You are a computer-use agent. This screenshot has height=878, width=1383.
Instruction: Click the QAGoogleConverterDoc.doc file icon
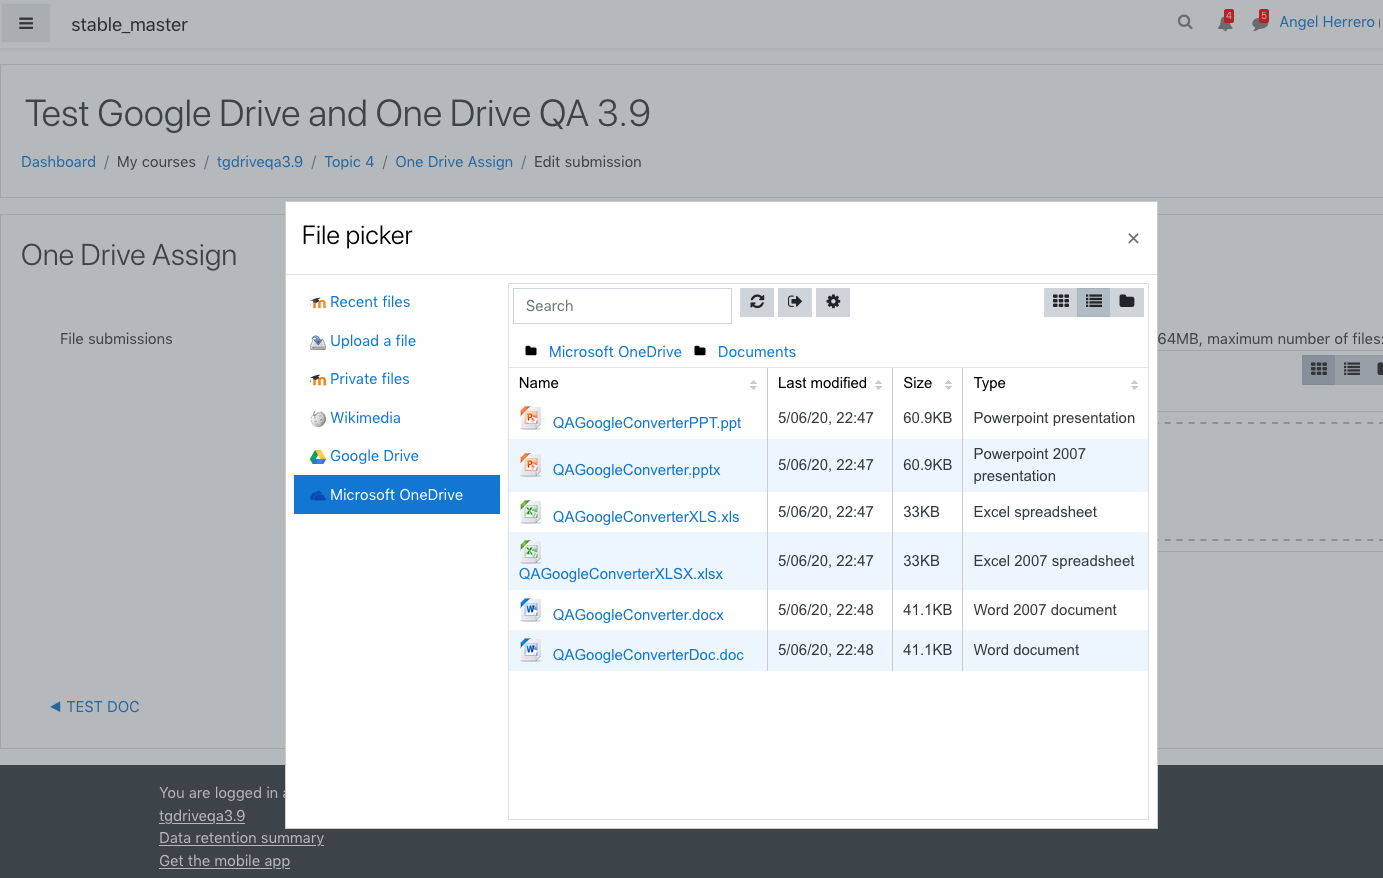[x=531, y=650]
